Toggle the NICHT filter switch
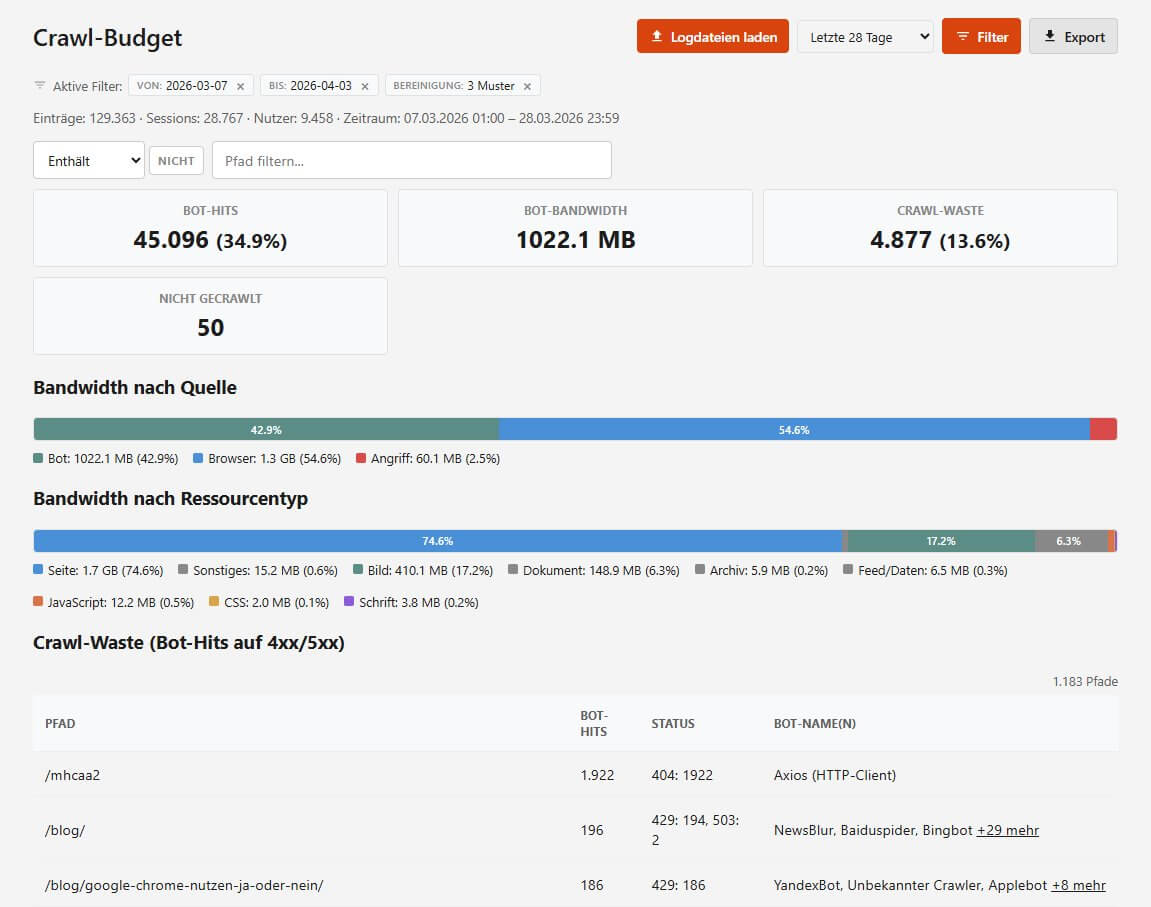This screenshot has height=907, width=1151. tap(176, 159)
